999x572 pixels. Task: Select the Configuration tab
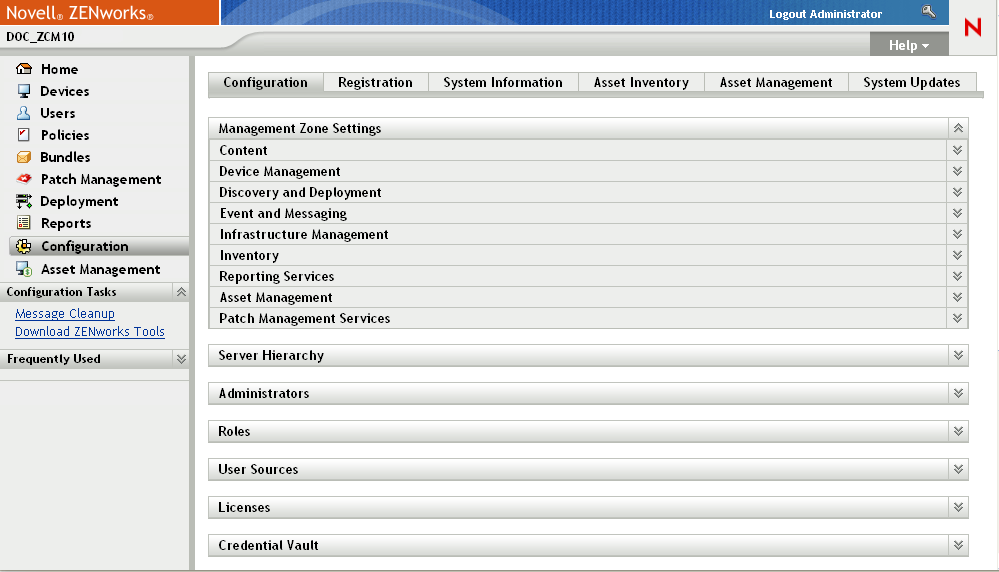[x=266, y=82]
